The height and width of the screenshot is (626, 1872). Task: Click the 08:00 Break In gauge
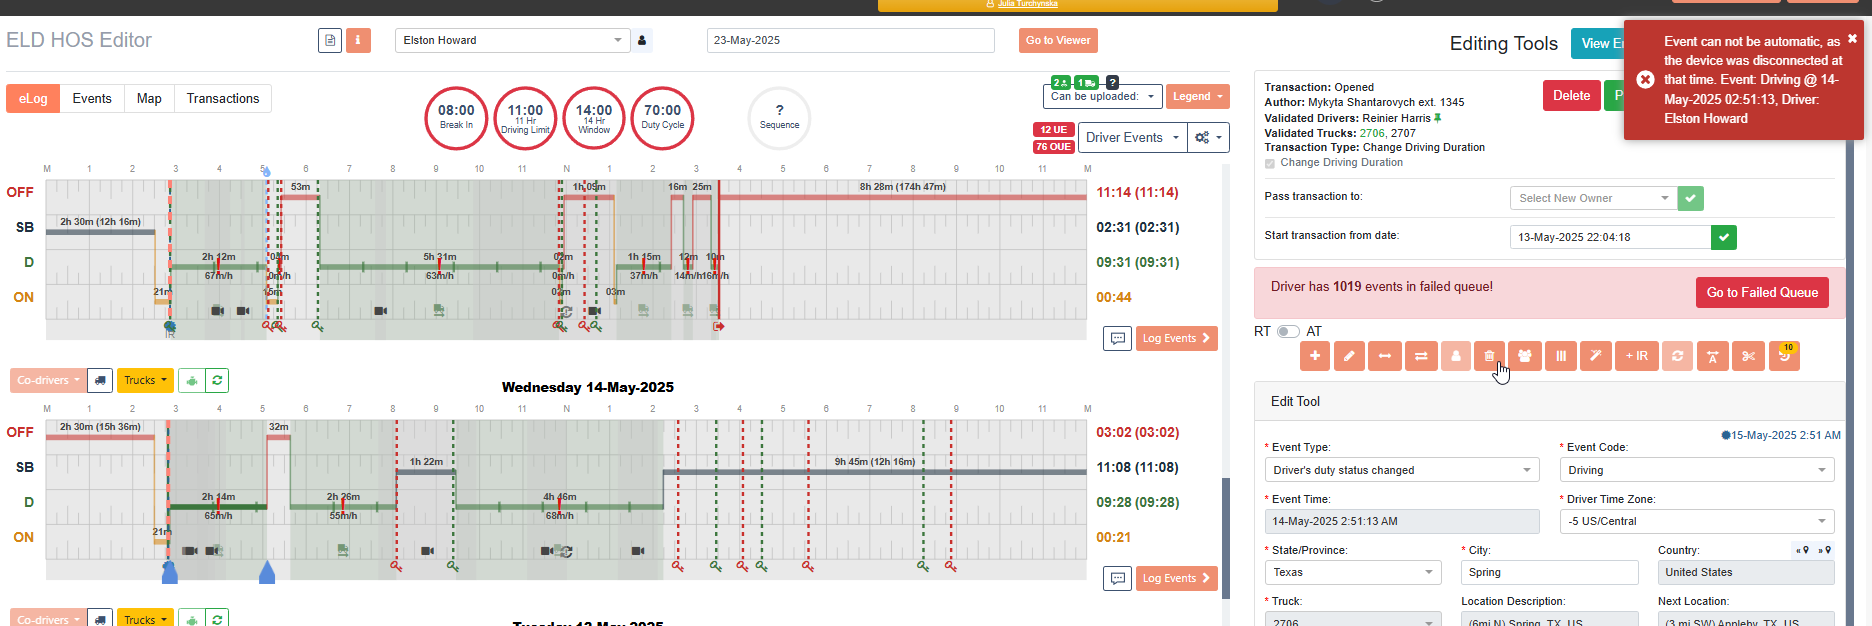coord(456,118)
